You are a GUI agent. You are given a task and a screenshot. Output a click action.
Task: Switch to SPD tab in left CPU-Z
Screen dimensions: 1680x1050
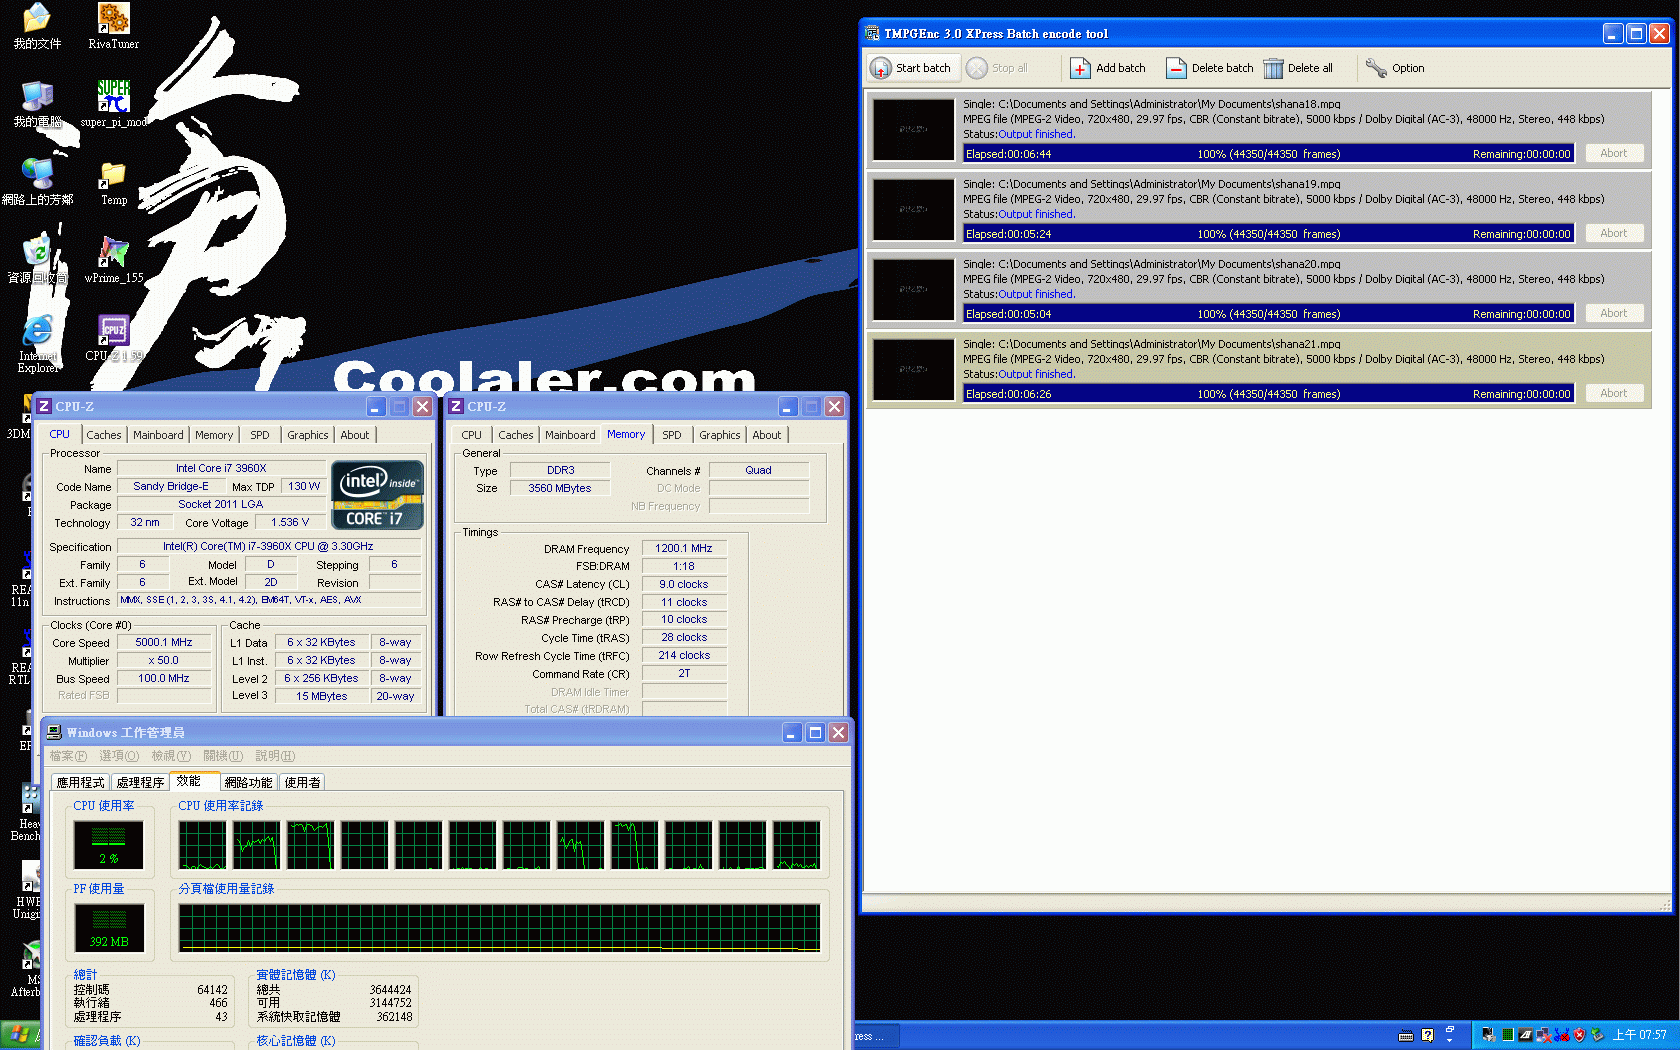point(260,435)
